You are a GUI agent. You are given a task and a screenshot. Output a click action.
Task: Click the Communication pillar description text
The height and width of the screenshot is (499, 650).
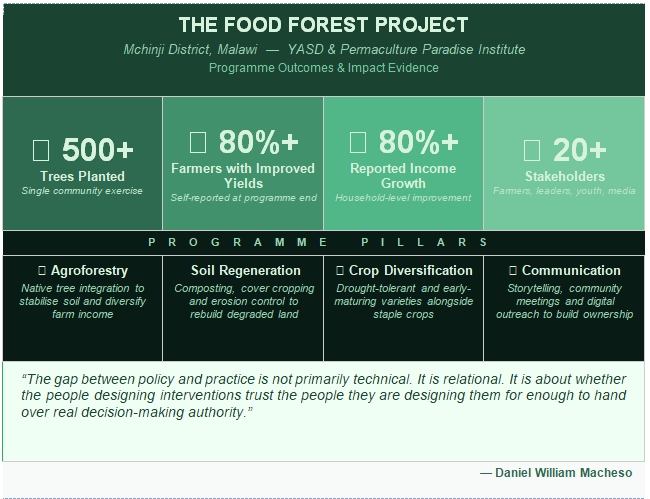point(564,301)
